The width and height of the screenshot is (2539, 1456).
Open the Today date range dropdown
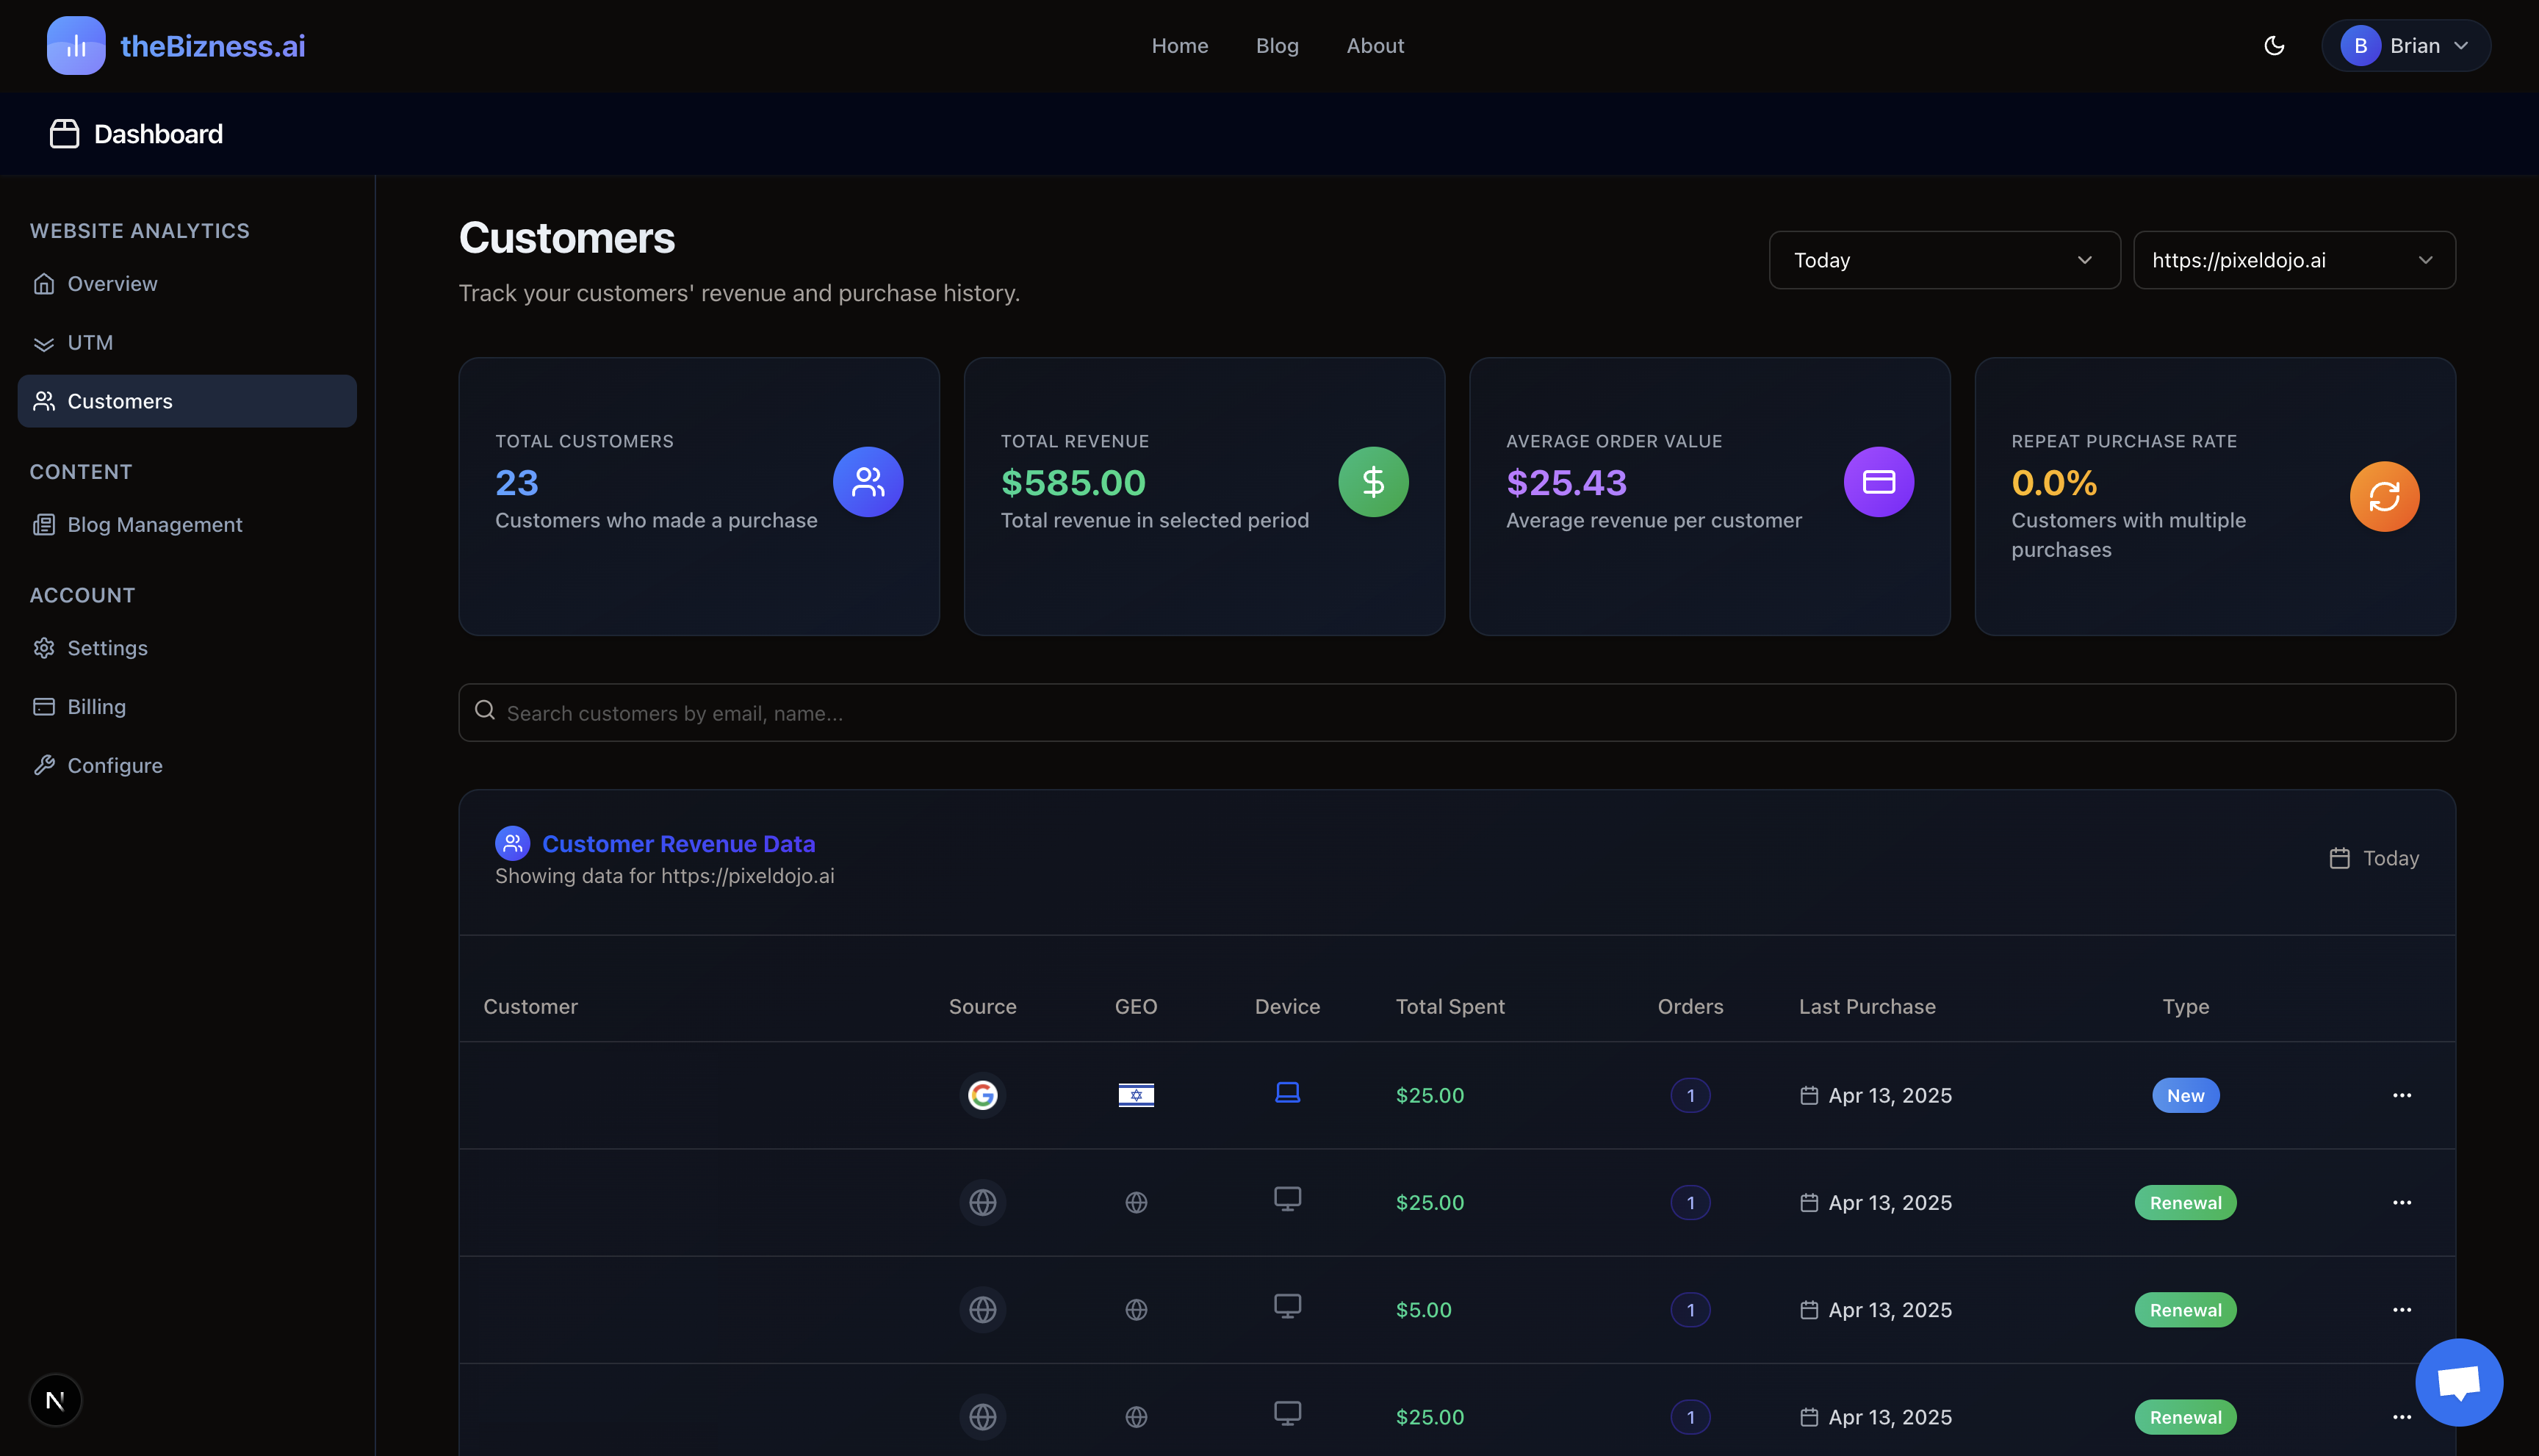click(x=1943, y=260)
